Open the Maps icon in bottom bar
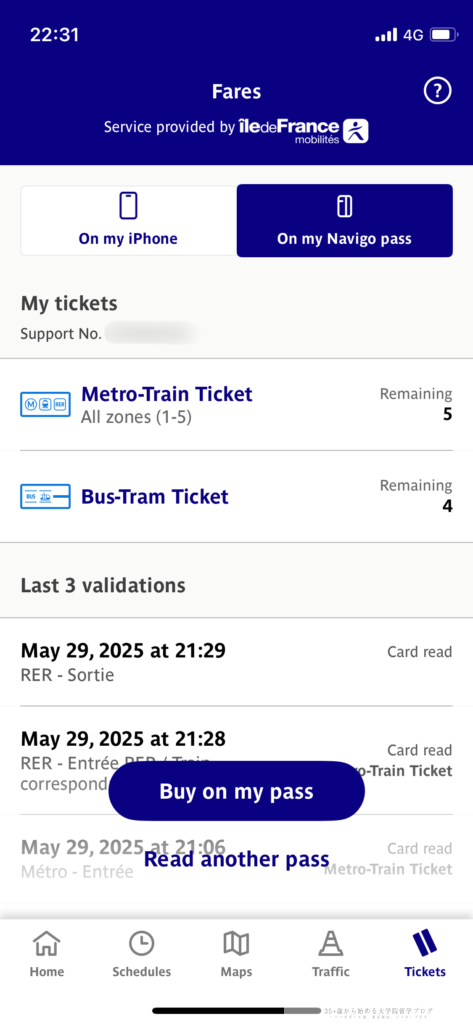The image size is (473, 1024). [236, 944]
